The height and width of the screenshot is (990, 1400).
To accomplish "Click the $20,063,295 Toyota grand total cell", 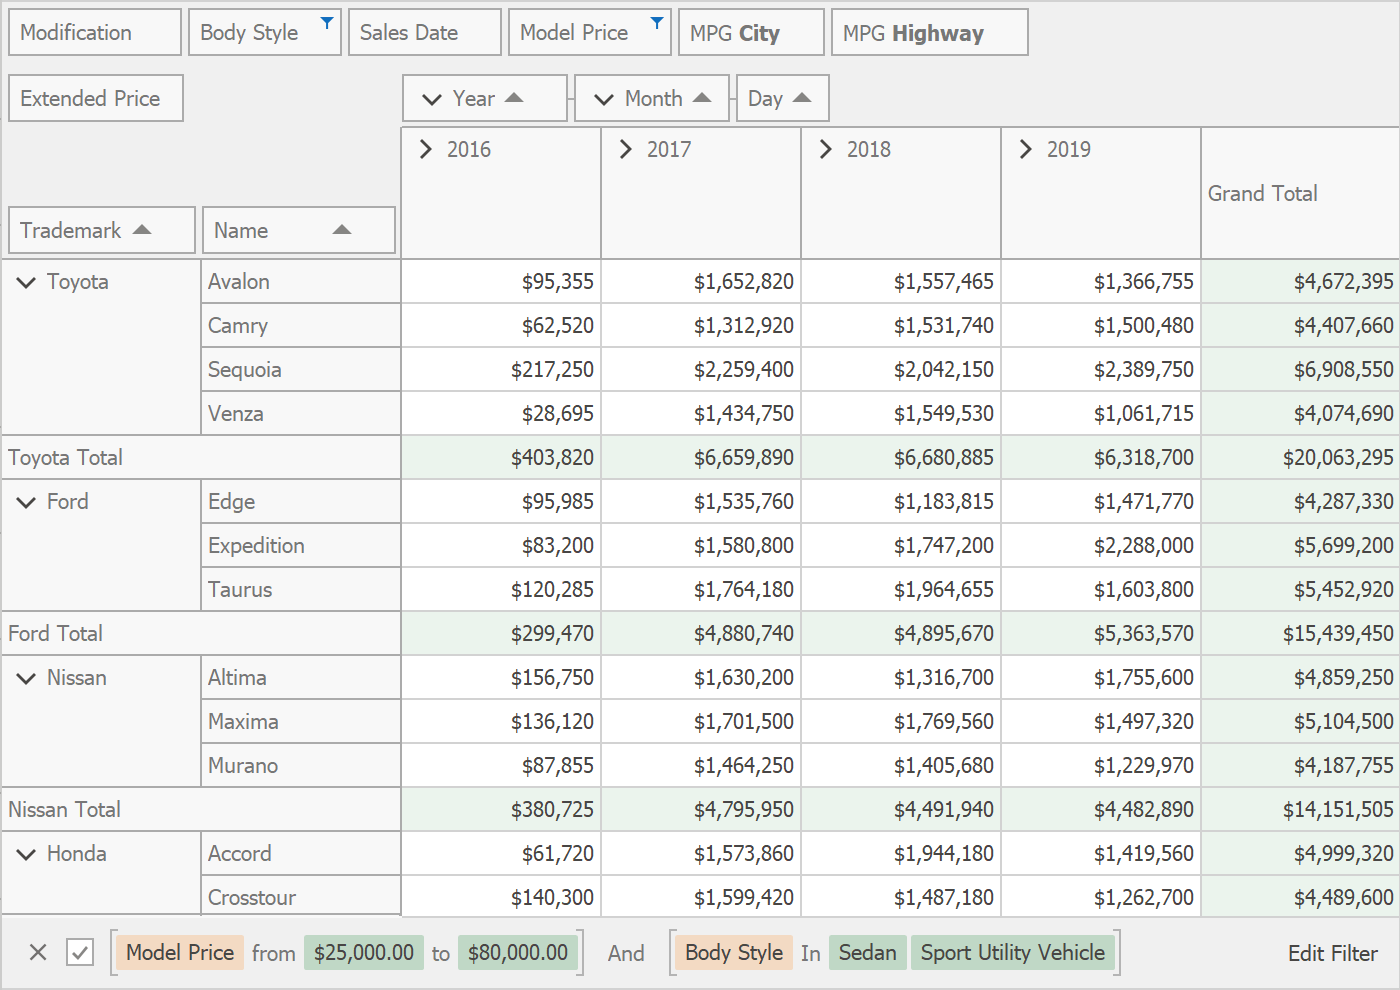I will 1300,458.
